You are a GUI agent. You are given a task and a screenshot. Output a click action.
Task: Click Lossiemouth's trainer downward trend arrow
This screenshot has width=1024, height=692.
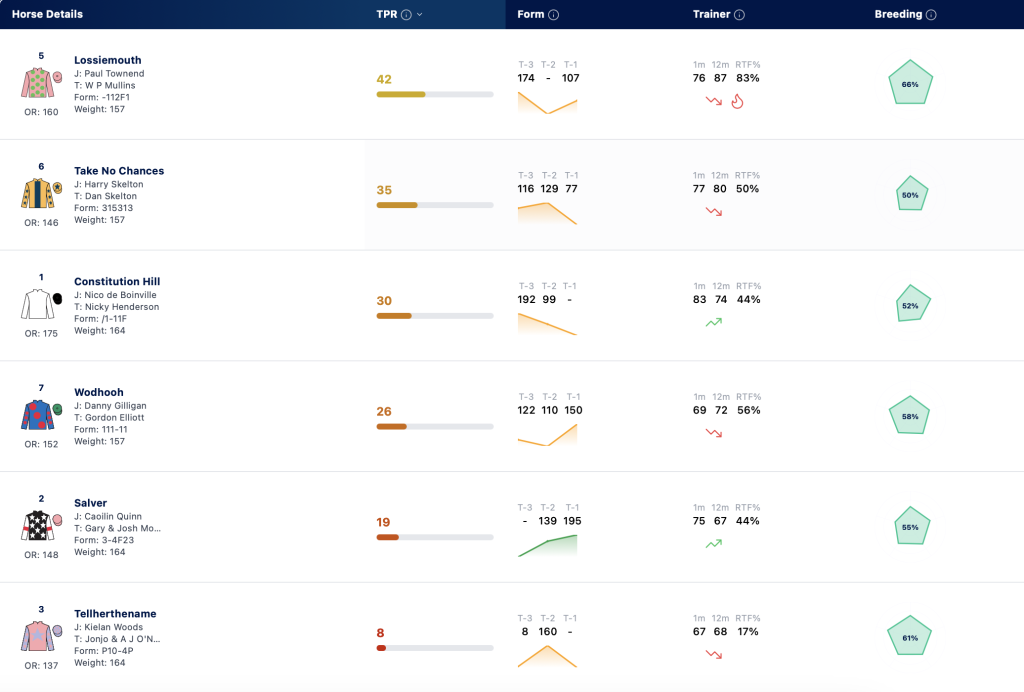coord(714,101)
